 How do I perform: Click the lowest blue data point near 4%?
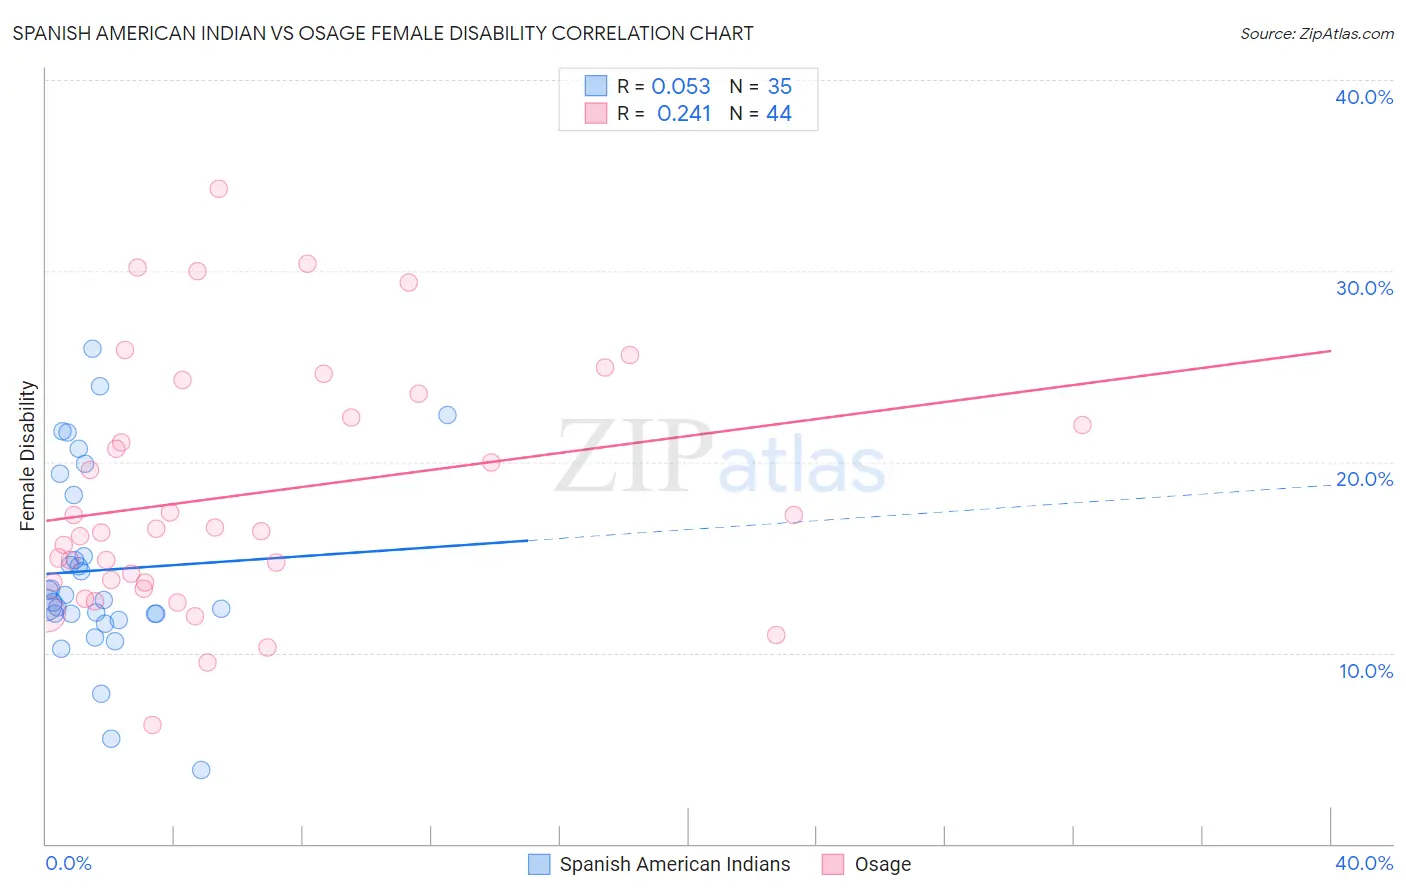click(201, 769)
